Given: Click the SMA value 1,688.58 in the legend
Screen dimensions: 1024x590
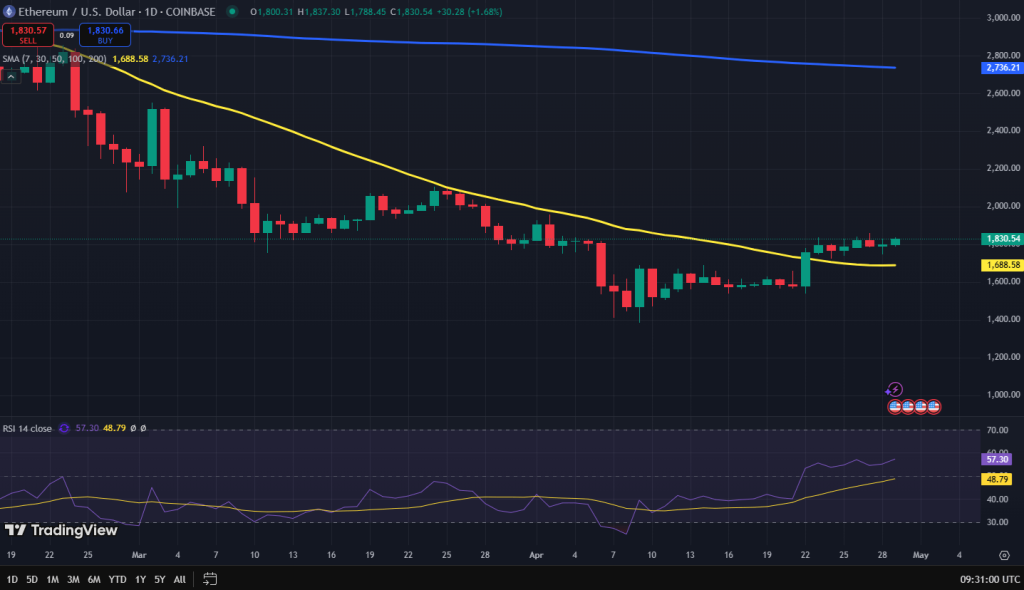Looking at the screenshot, I should click(130, 59).
